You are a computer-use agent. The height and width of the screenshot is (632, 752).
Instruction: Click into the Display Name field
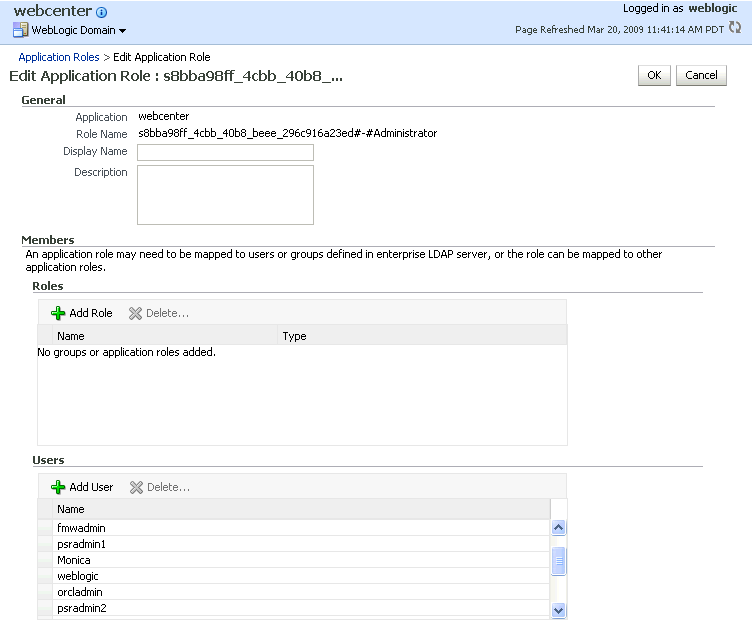pos(225,152)
